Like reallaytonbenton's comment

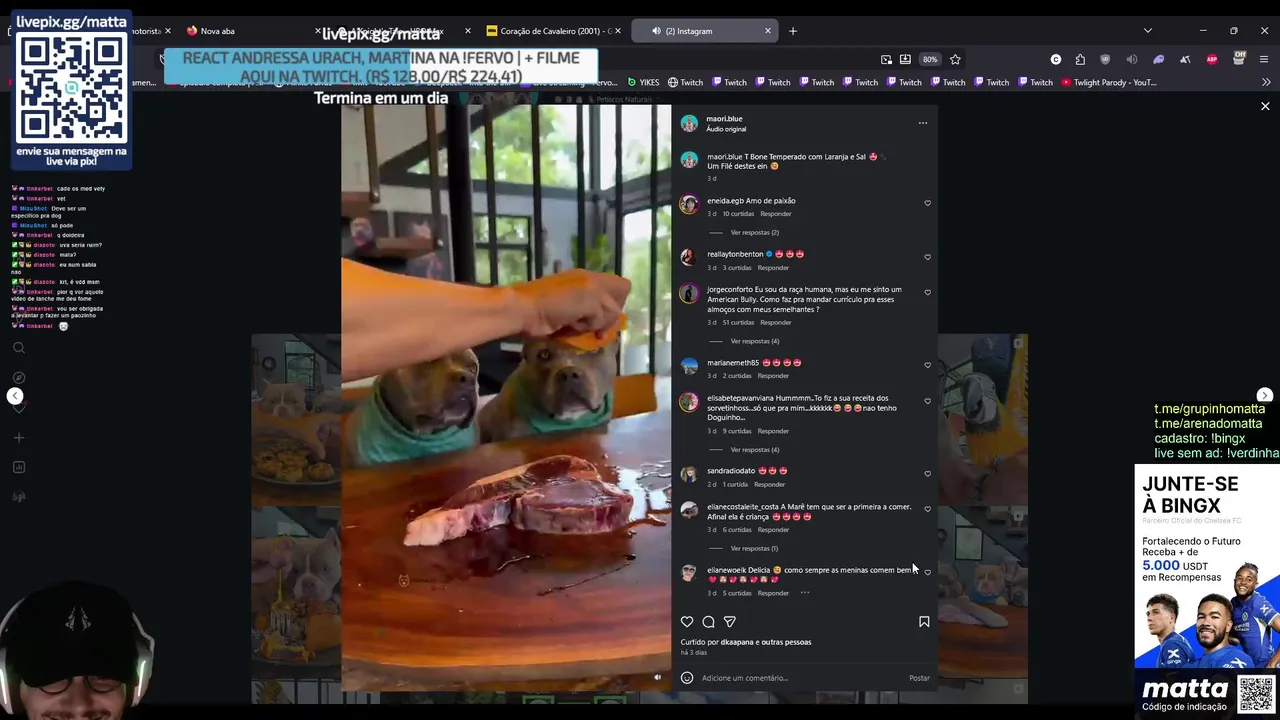(x=927, y=257)
